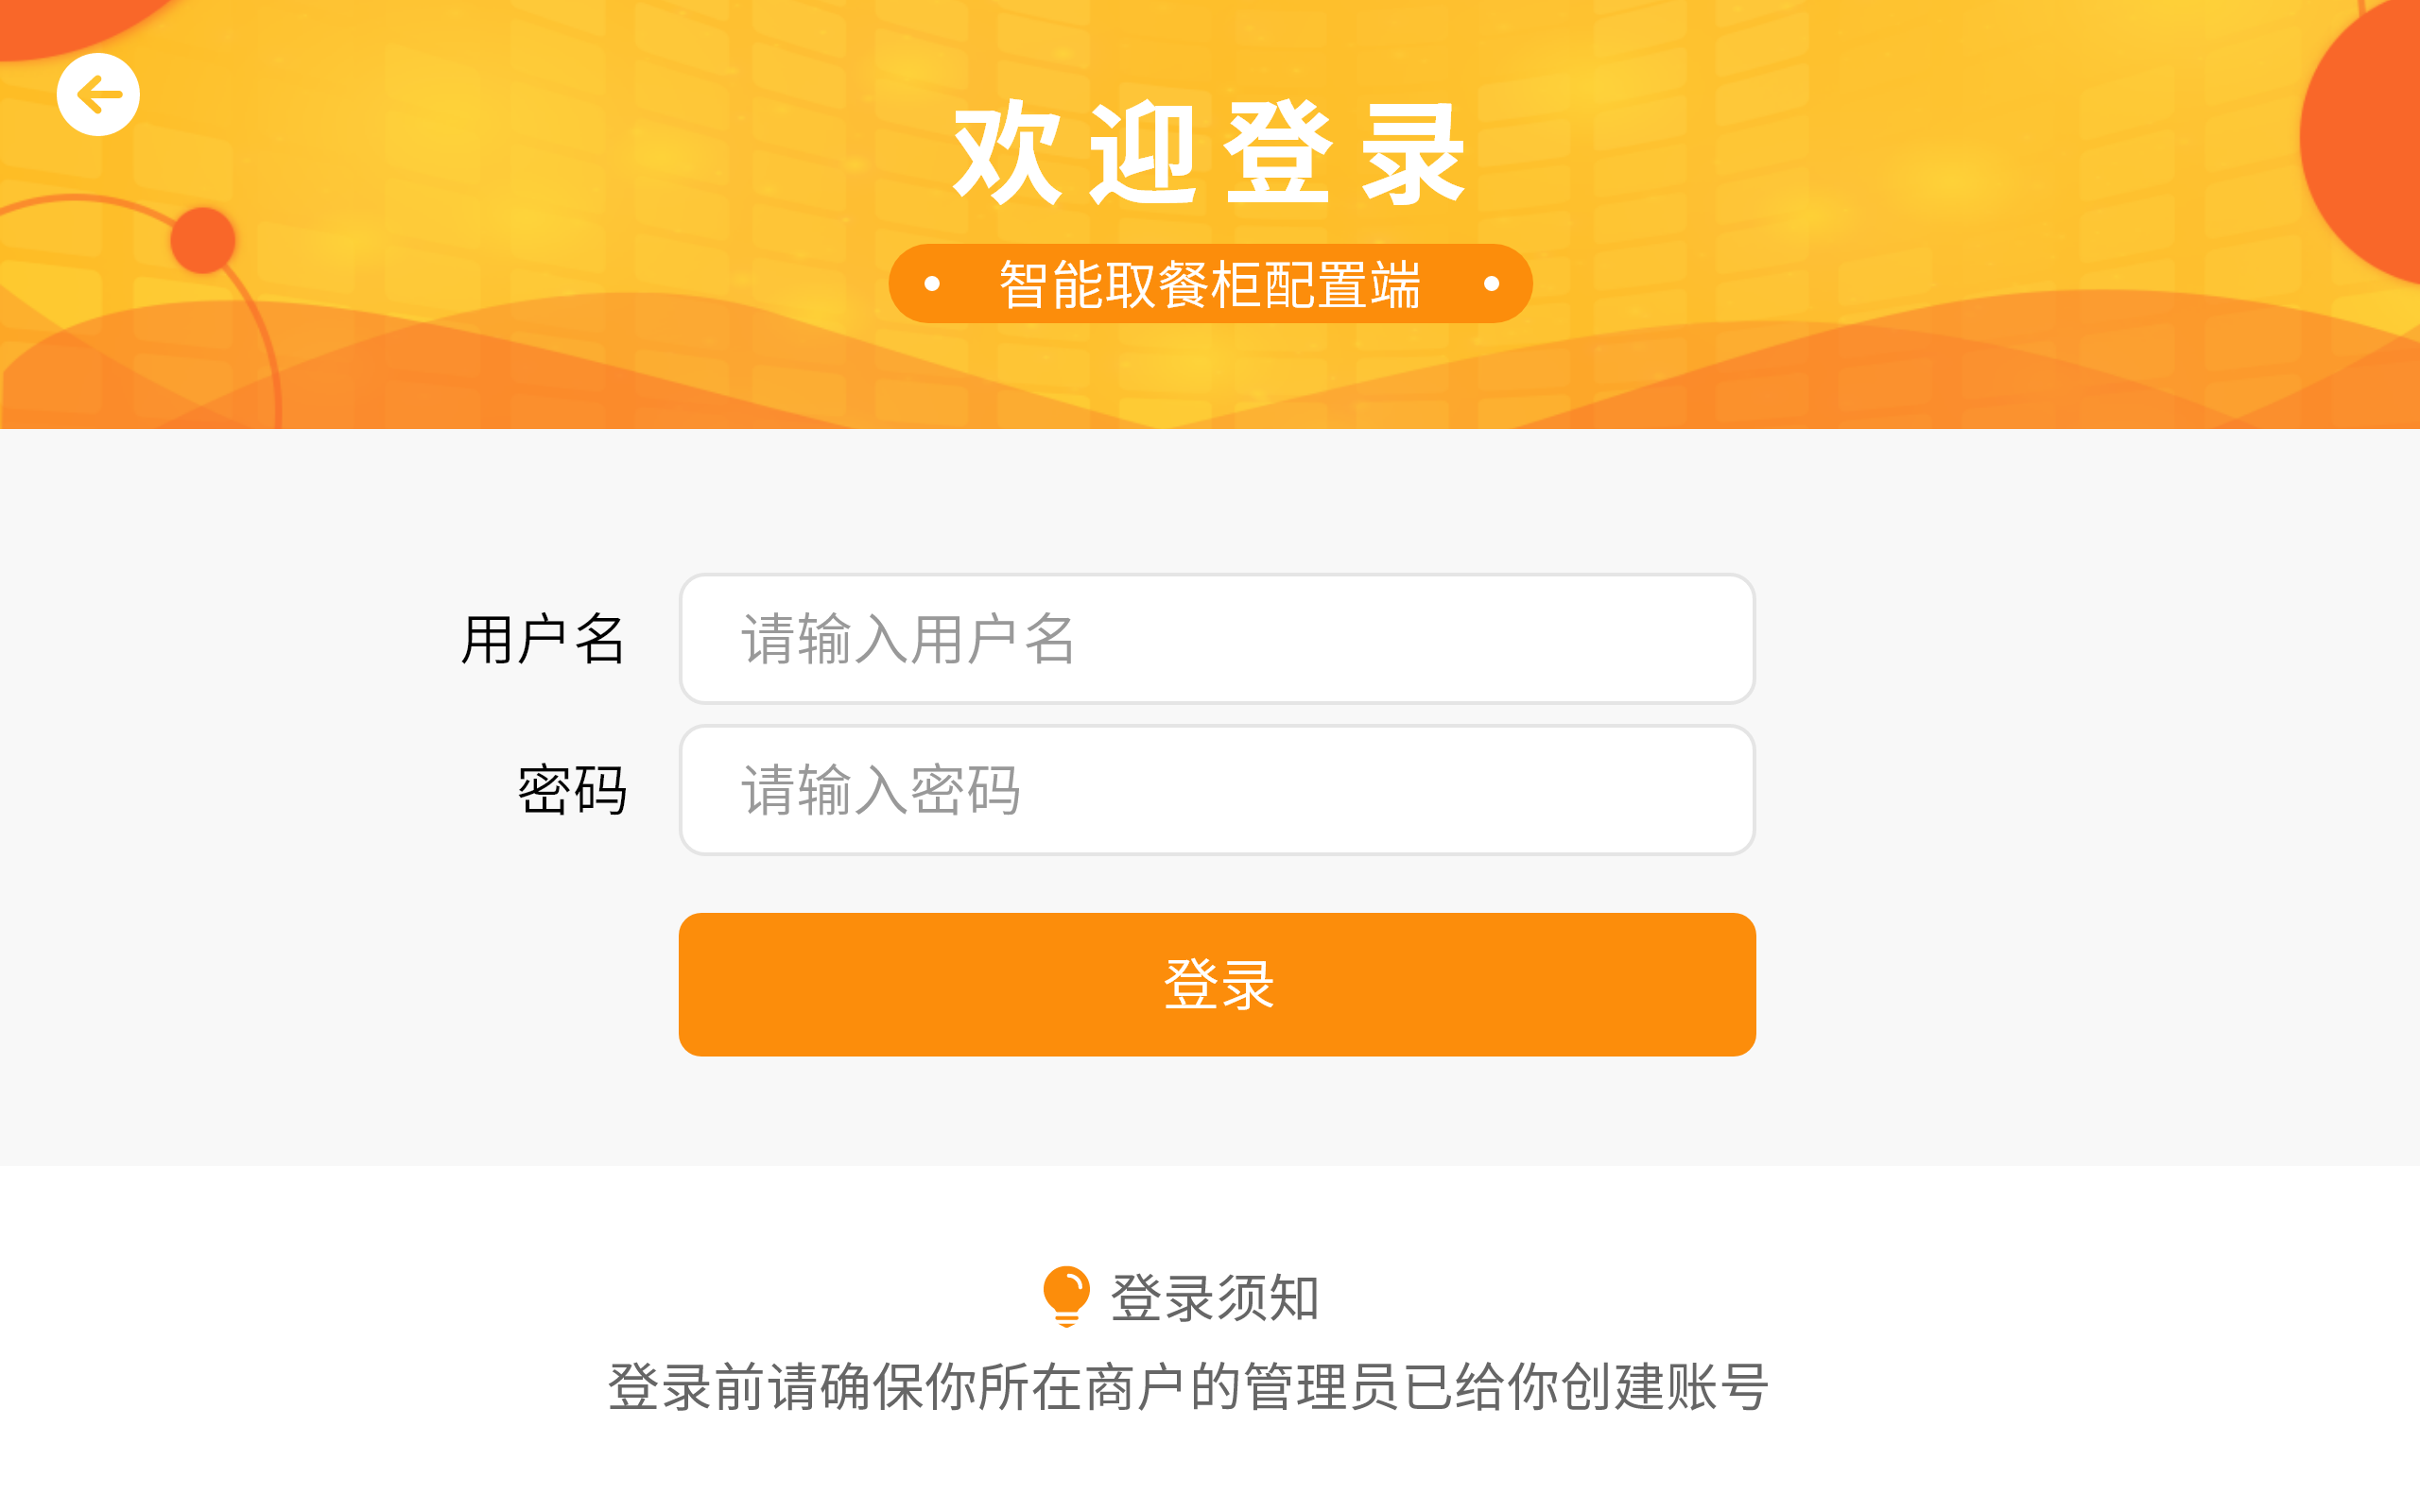
Task: Click the empty right end of the password field
Action: click(x=1600, y=790)
